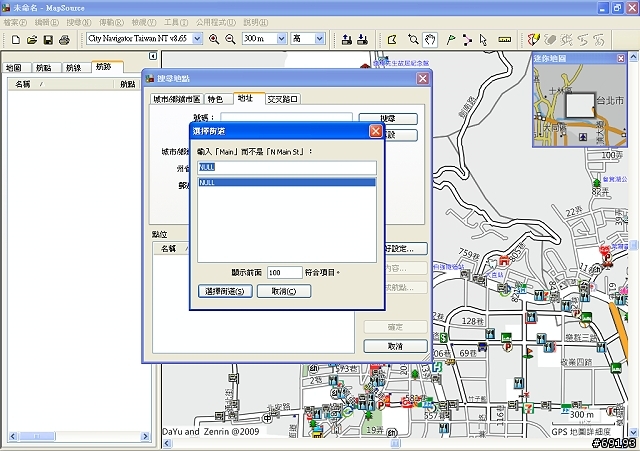Click the 搜尋 button in search place dialog
Screen dimensions: 640x451
point(388,119)
